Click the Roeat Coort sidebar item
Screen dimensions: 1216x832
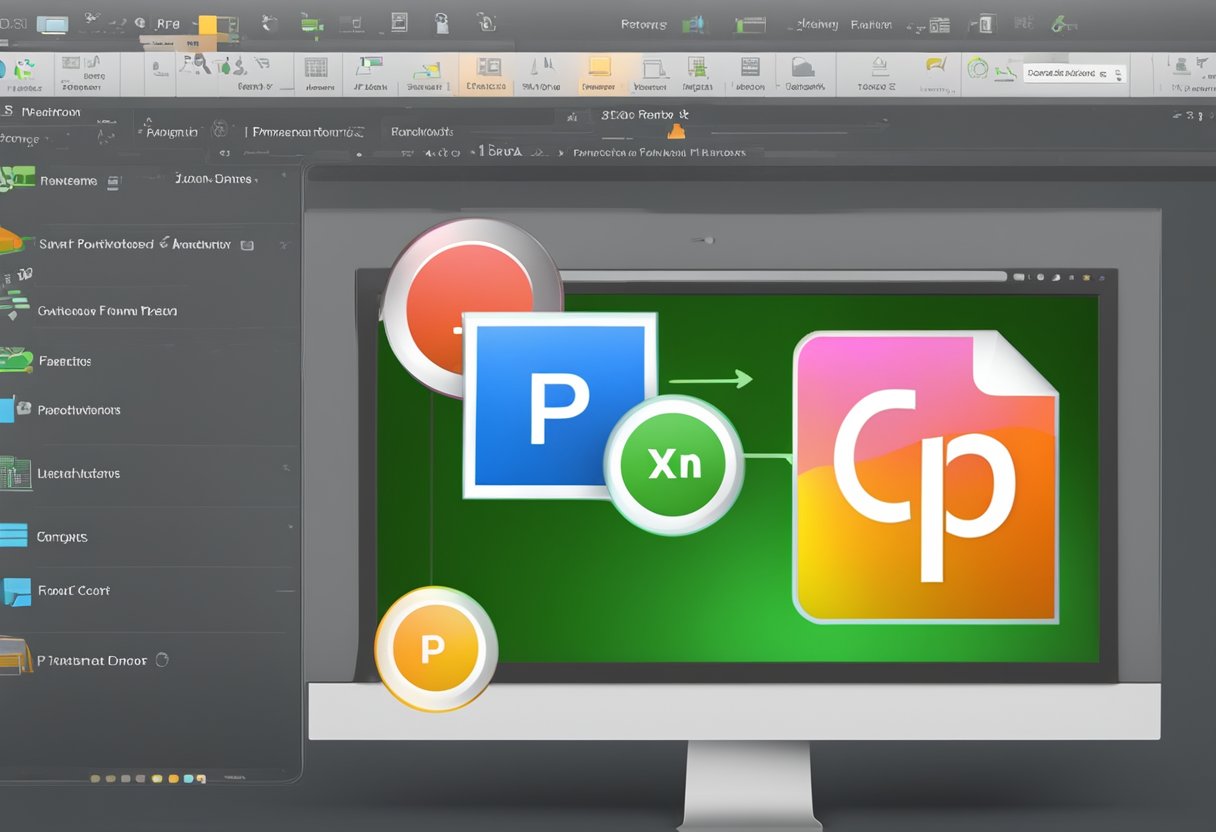pyautogui.click(x=73, y=591)
